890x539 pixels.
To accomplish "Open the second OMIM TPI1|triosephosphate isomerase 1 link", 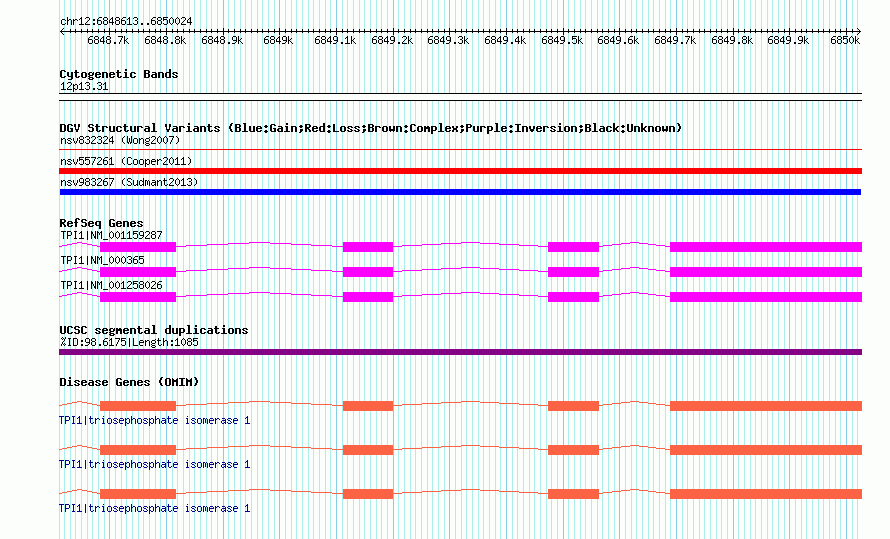I will click(x=154, y=464).
